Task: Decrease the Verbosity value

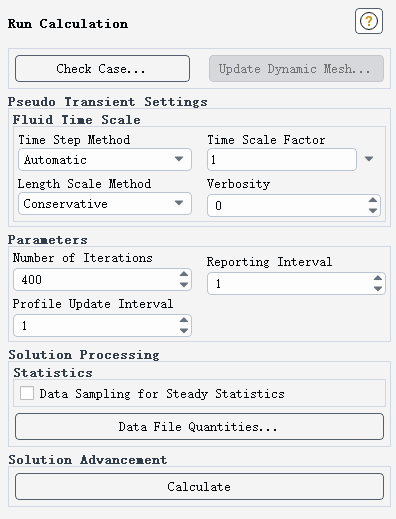Action: coord(373,211)
